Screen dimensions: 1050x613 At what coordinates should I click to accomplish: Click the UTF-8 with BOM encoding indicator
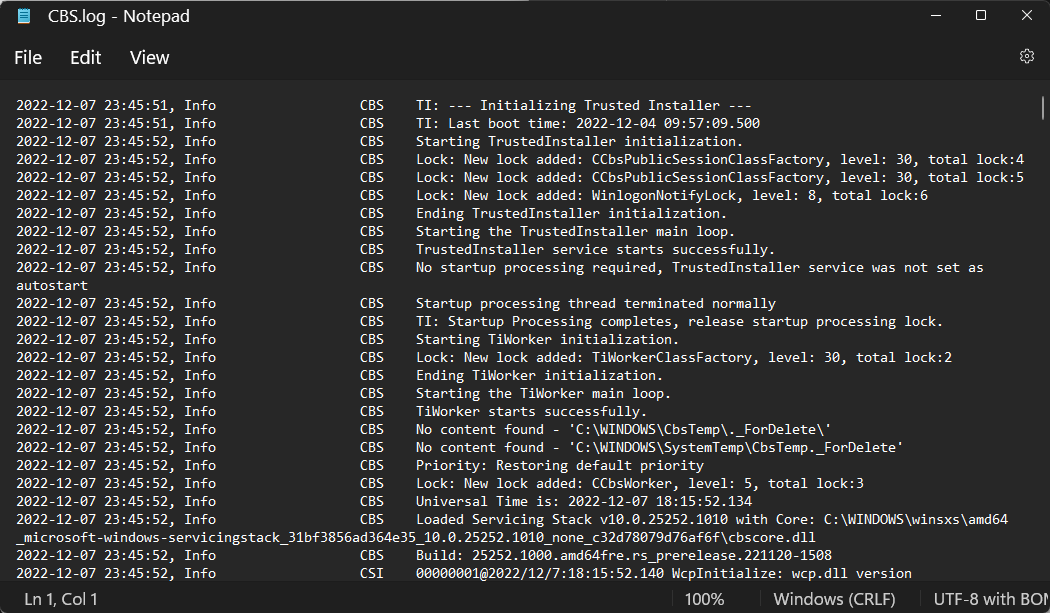coord(990,599)
